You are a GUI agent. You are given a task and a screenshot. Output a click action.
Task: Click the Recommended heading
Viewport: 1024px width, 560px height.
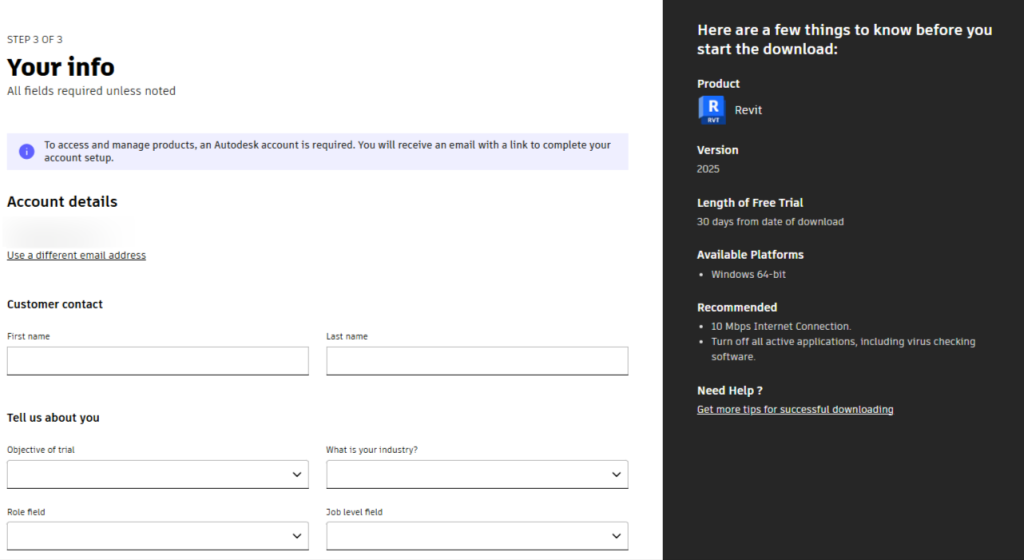click(737, 307)
